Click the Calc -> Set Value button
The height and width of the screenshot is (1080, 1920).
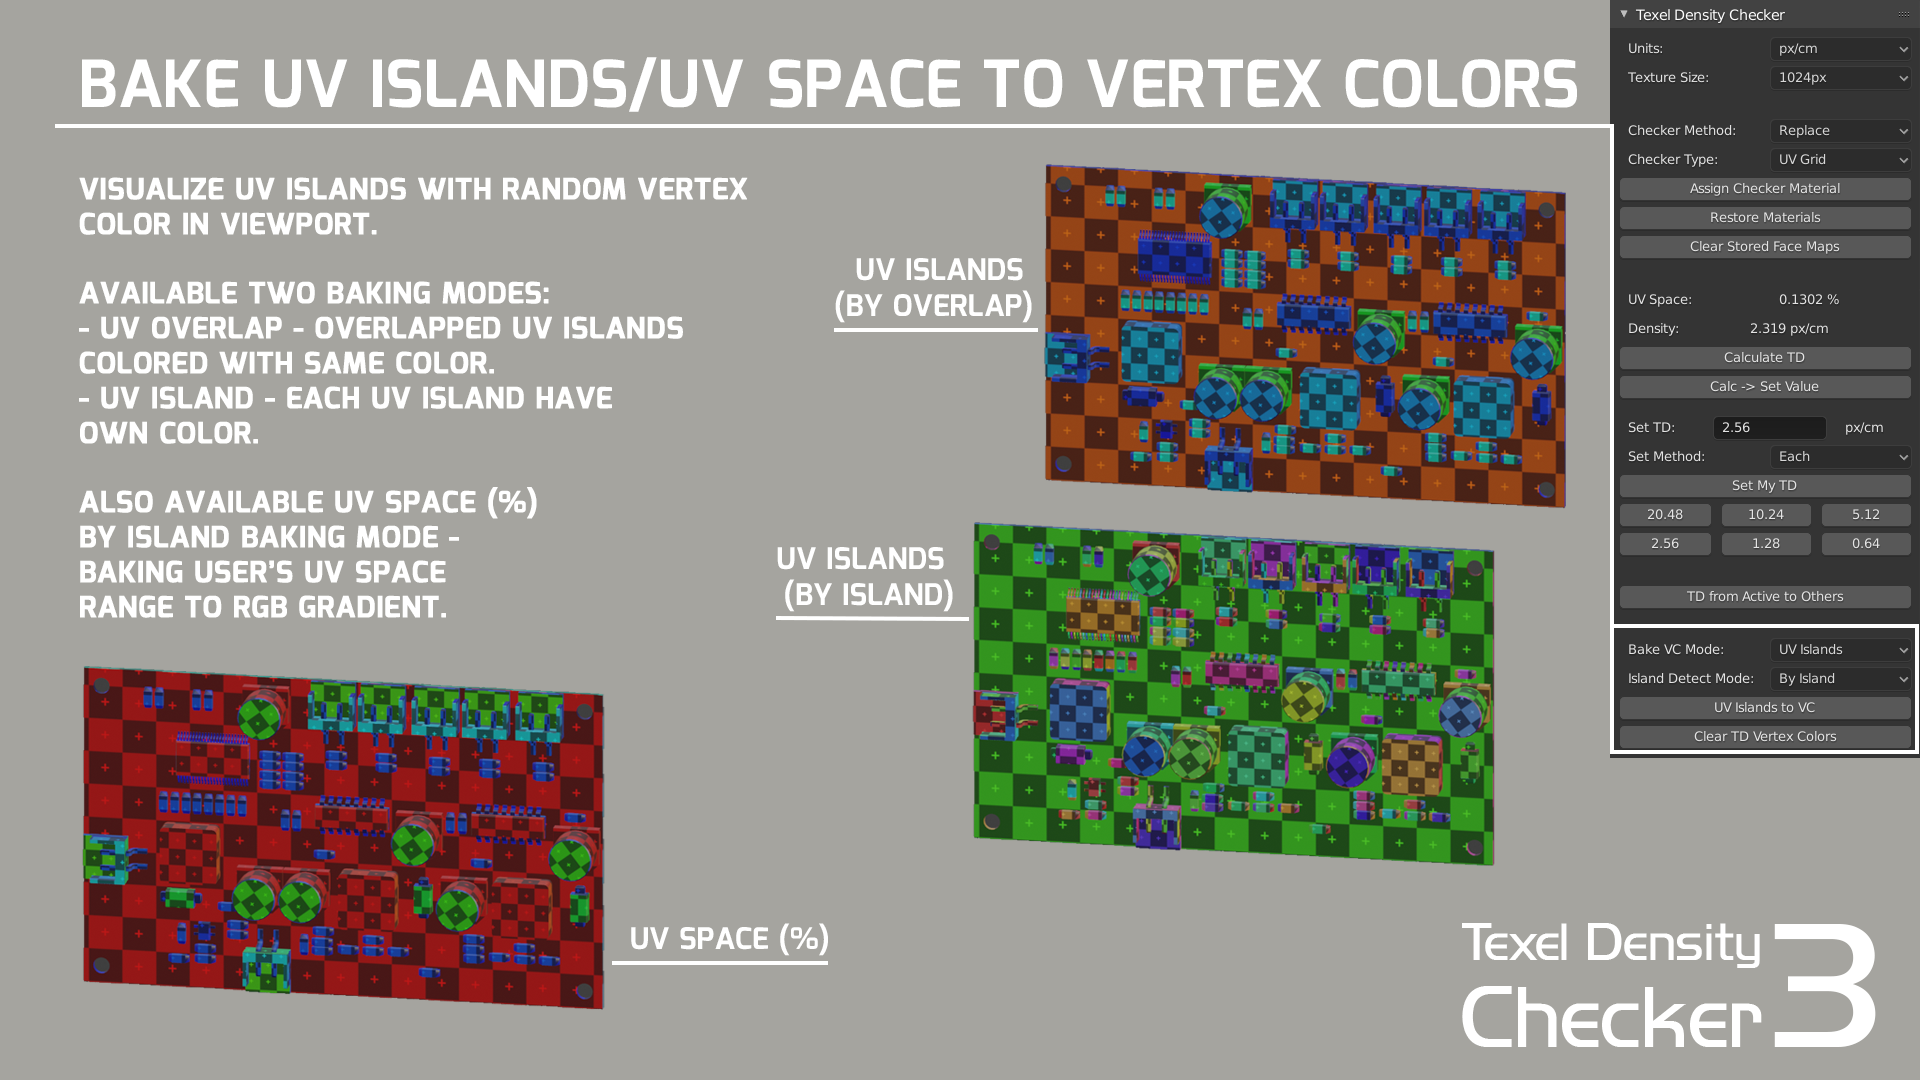pos(1764,386)
